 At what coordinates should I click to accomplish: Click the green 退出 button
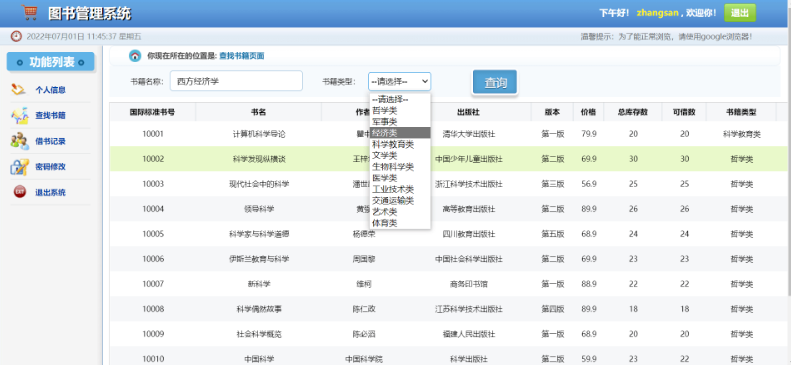click(740, 13)
